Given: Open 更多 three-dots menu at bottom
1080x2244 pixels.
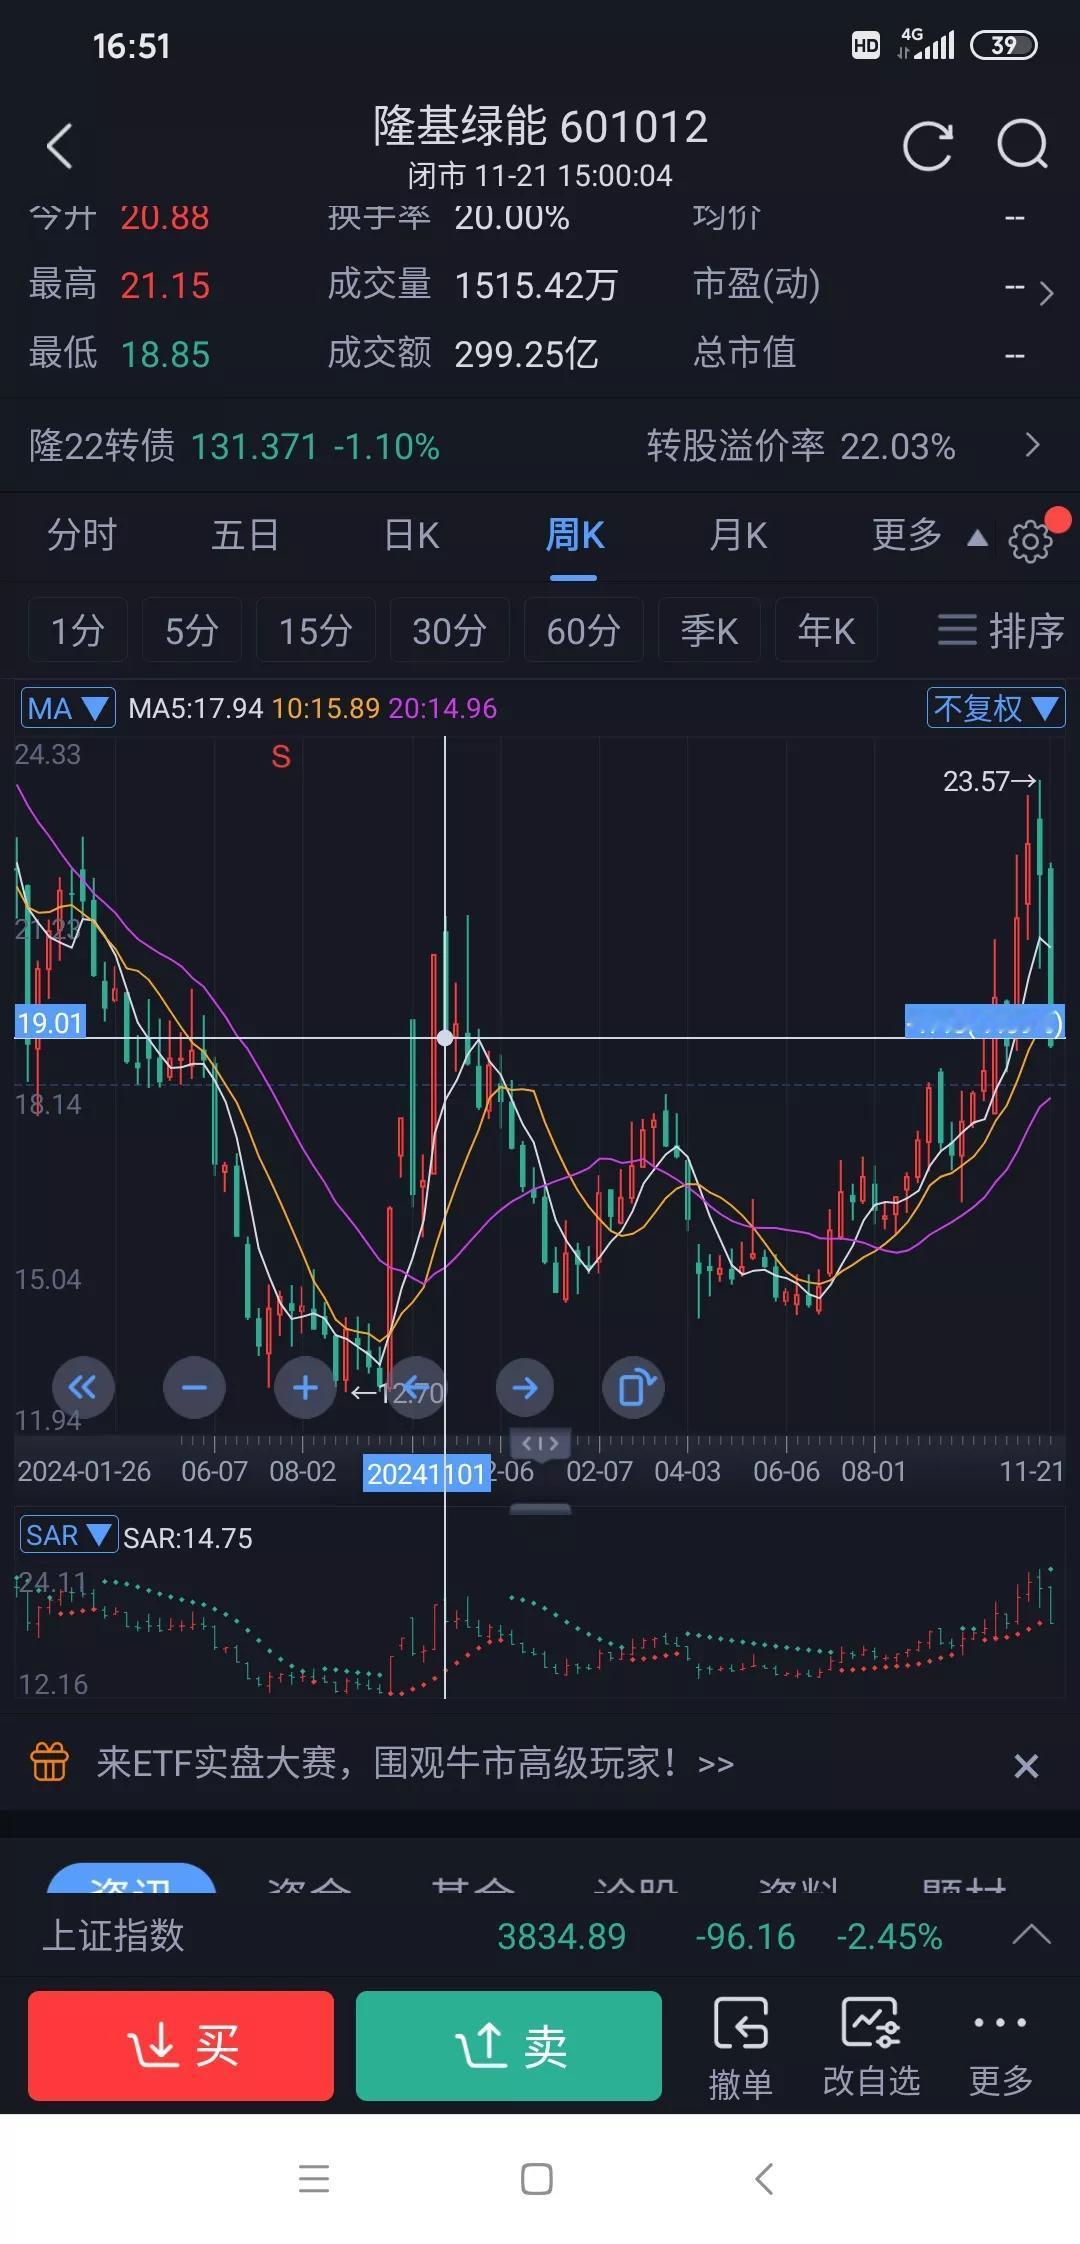Looking at the screenshot, I should click(x=1000, y=2047).
